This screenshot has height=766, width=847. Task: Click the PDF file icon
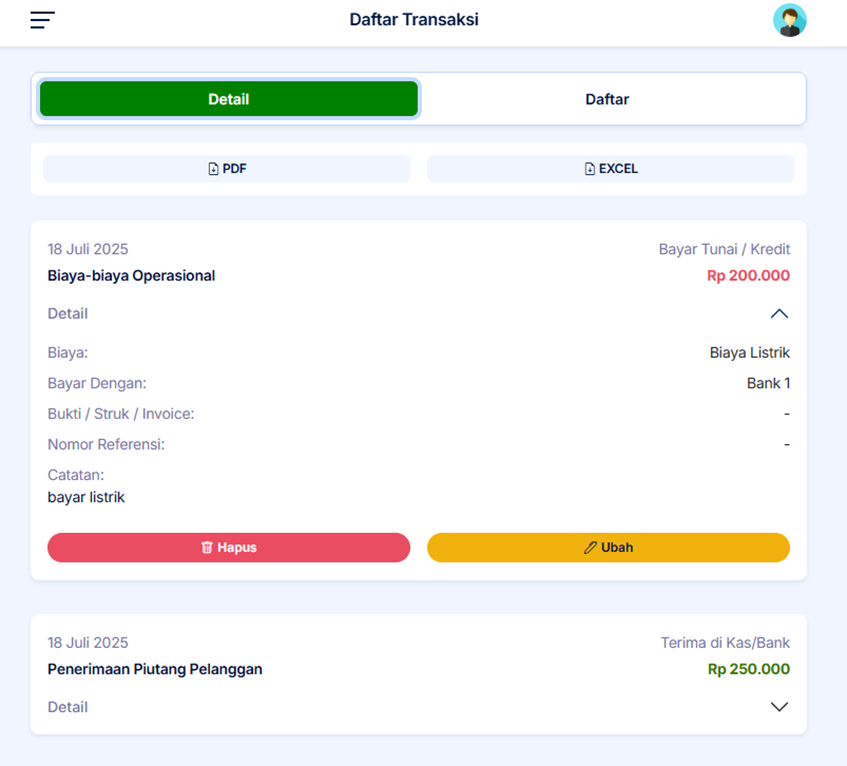tap(213, 169)
